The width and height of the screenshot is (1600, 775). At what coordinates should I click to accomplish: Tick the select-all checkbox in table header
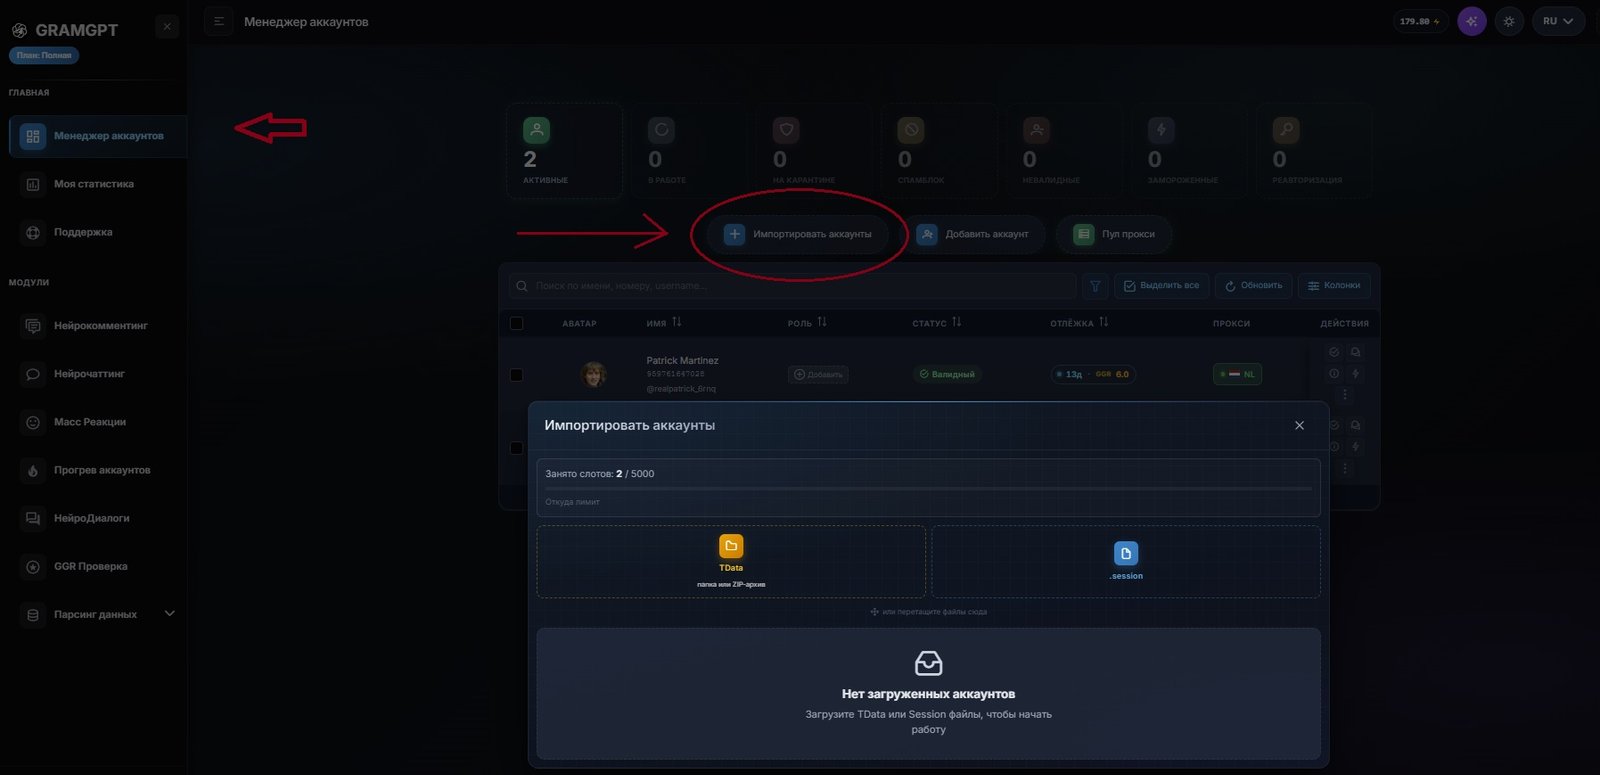[516, 323]
